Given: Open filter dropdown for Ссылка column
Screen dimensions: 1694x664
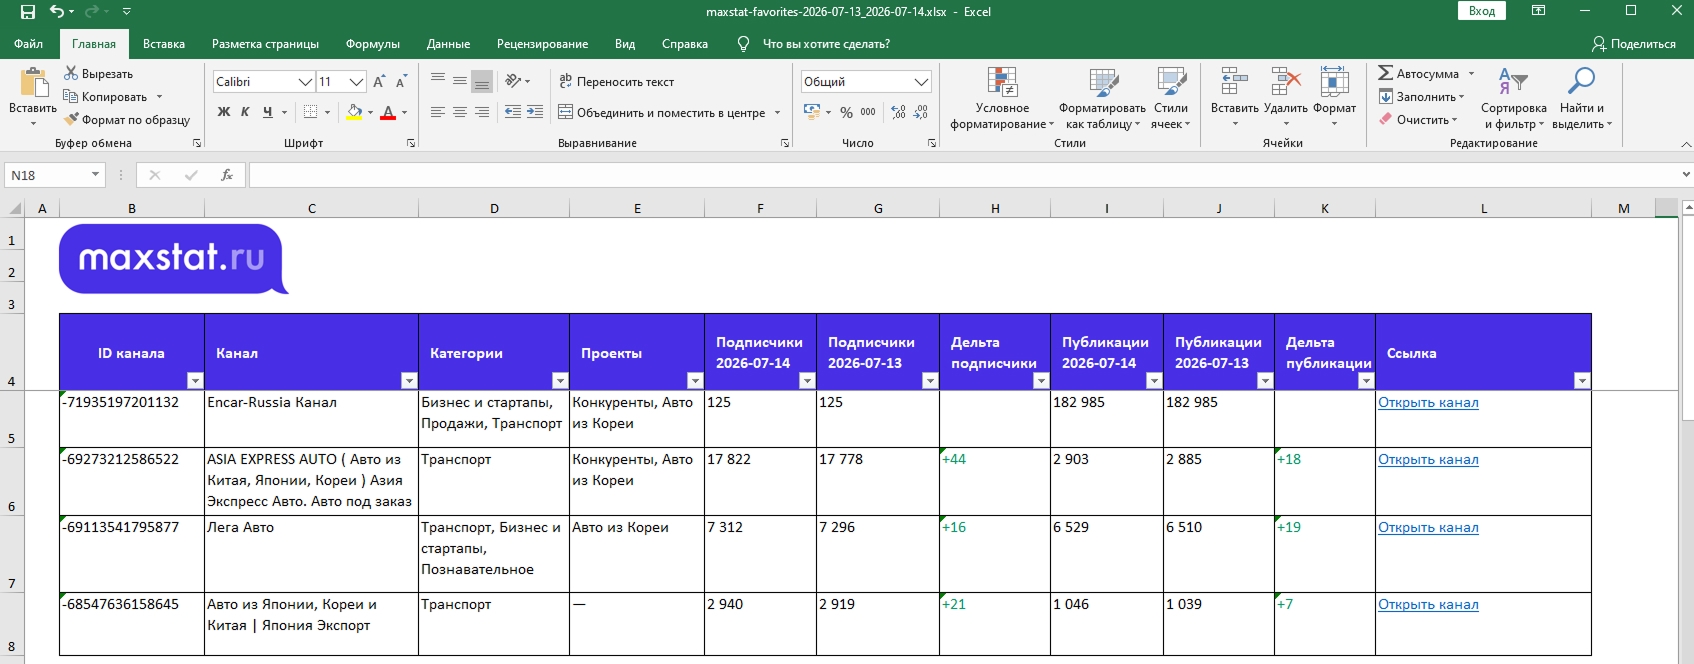Looking at the screenshot, I should [x=1582, y=380].
